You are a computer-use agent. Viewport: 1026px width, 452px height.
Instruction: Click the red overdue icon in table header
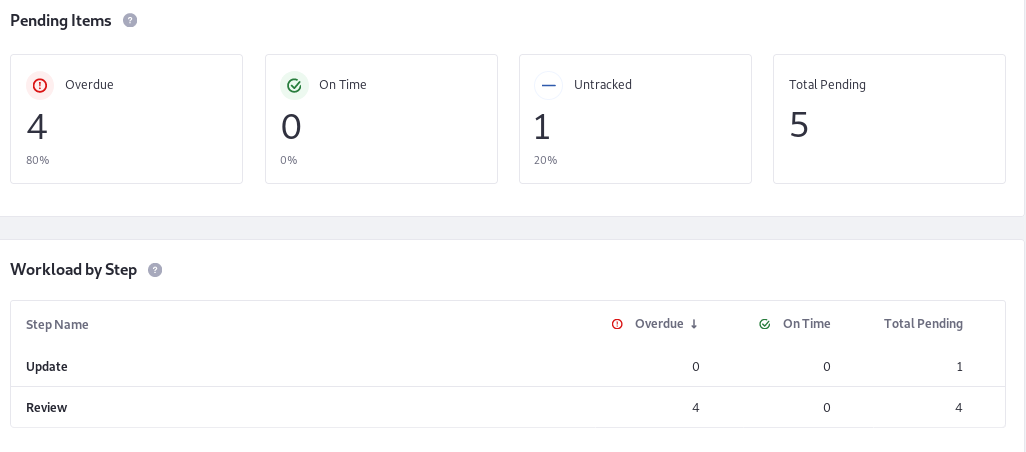pos(617,324)
